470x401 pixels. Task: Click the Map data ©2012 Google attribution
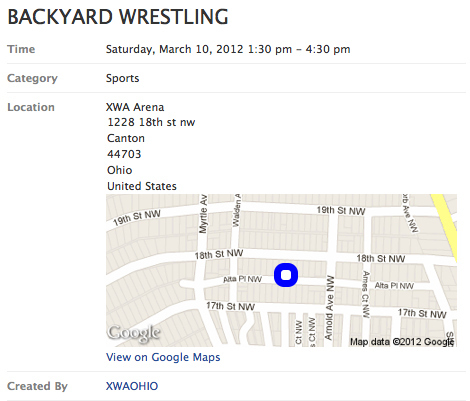[402, 342]
